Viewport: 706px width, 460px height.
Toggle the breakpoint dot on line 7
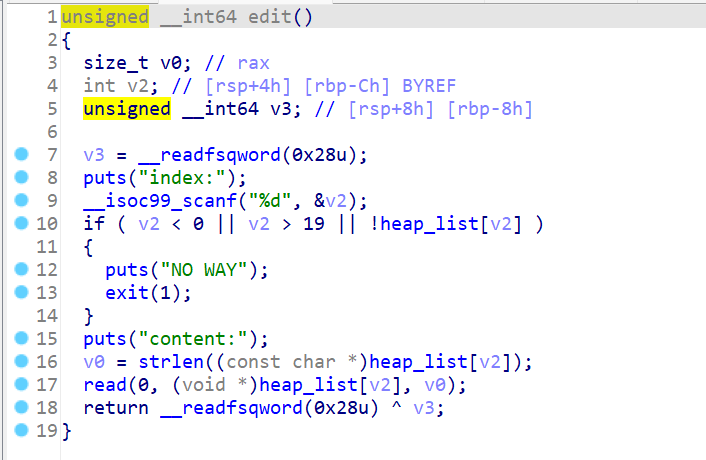(21, 154)
